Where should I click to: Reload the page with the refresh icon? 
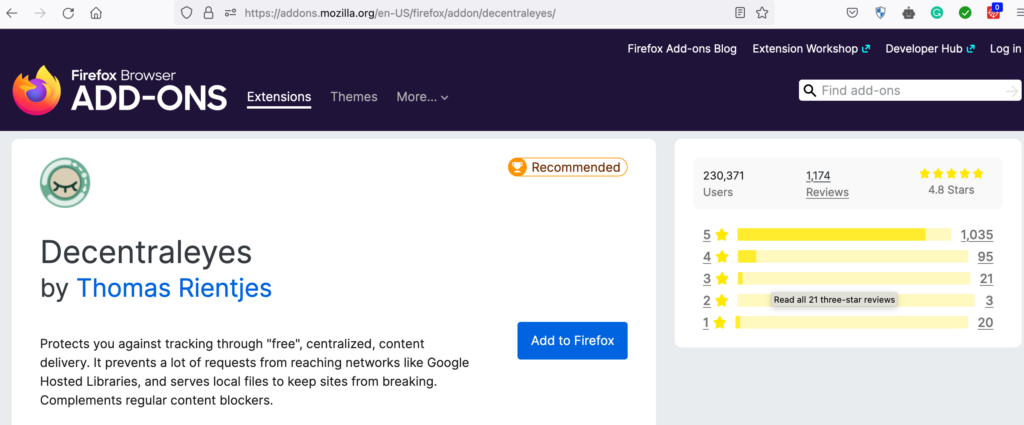pos(68,13)
